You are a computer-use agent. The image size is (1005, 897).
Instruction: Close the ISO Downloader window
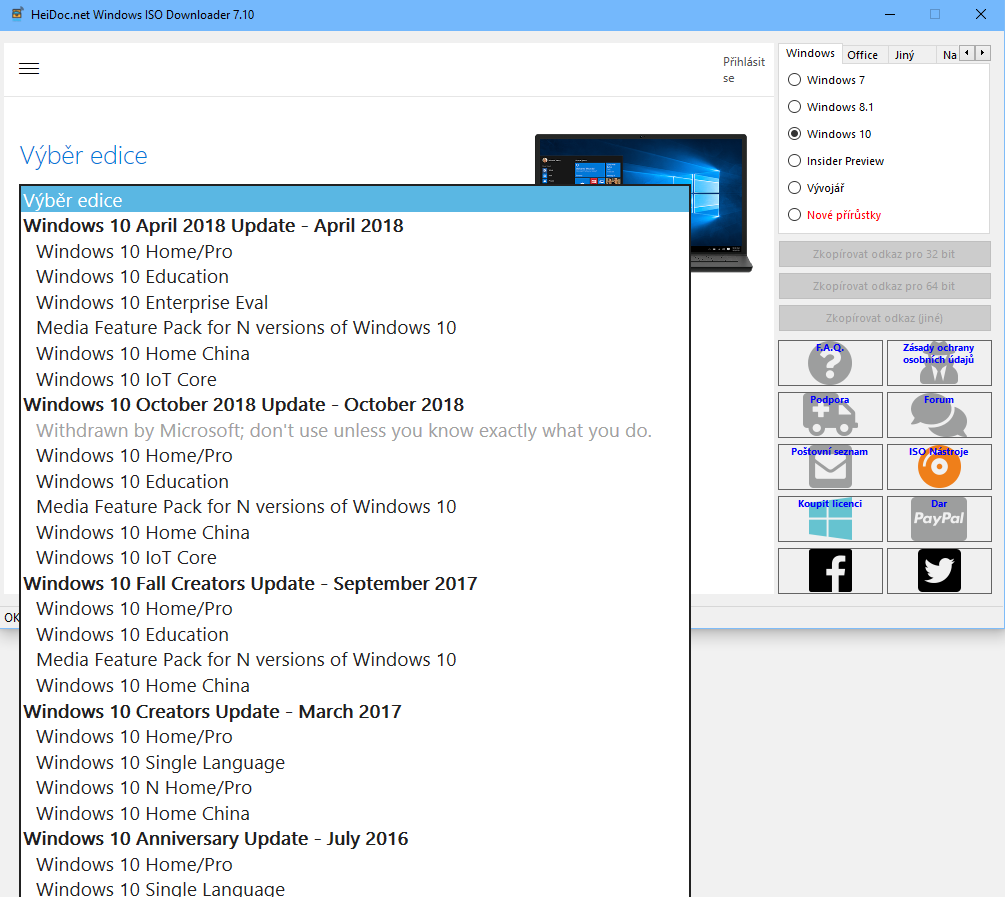(x=981, y=14)
